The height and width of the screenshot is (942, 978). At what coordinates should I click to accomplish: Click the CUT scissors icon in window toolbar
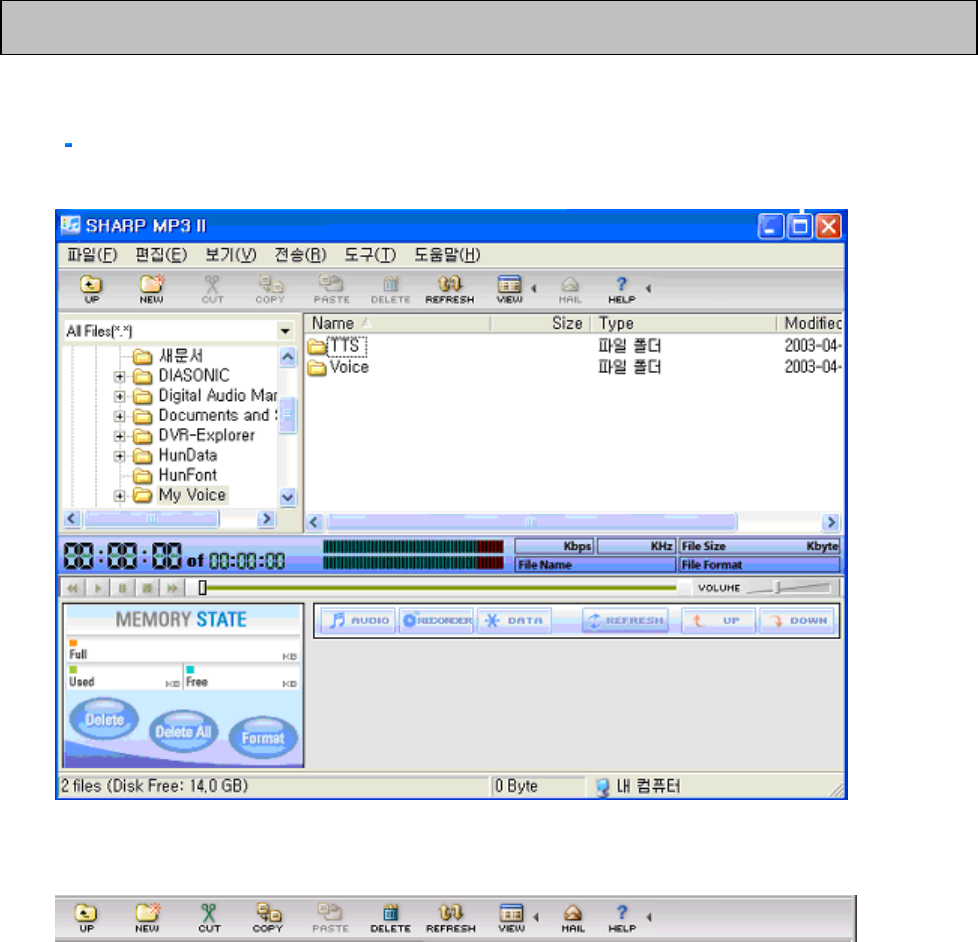(212, 289)
